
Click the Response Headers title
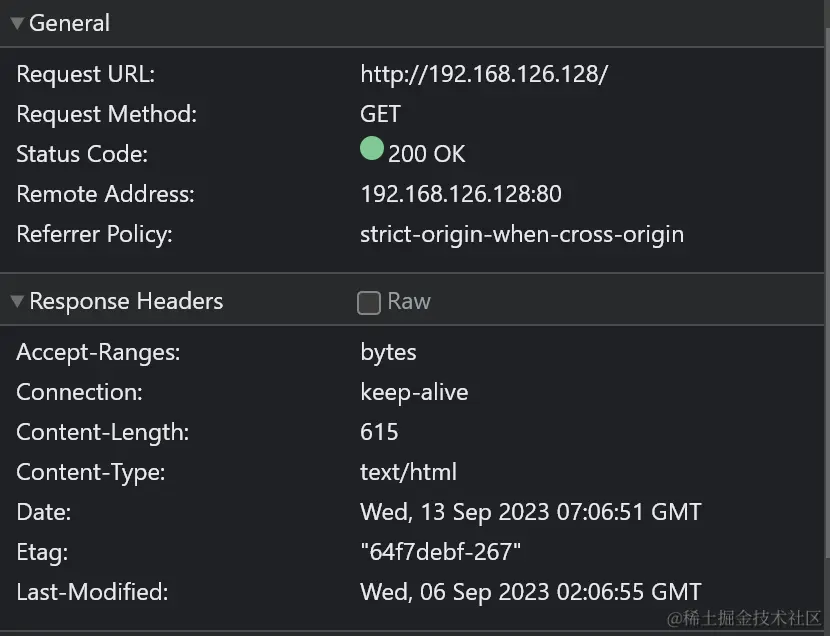tap(126, 301)
